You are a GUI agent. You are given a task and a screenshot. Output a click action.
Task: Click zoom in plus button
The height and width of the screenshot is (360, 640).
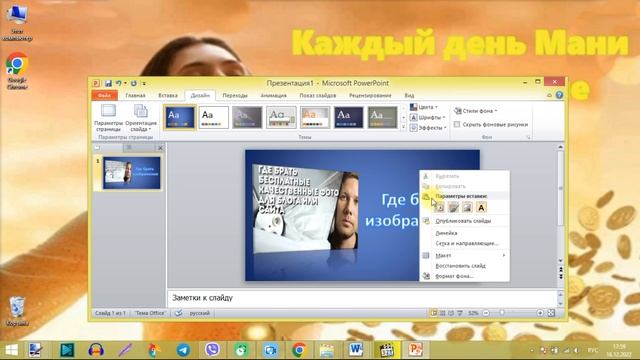(540, 313)
